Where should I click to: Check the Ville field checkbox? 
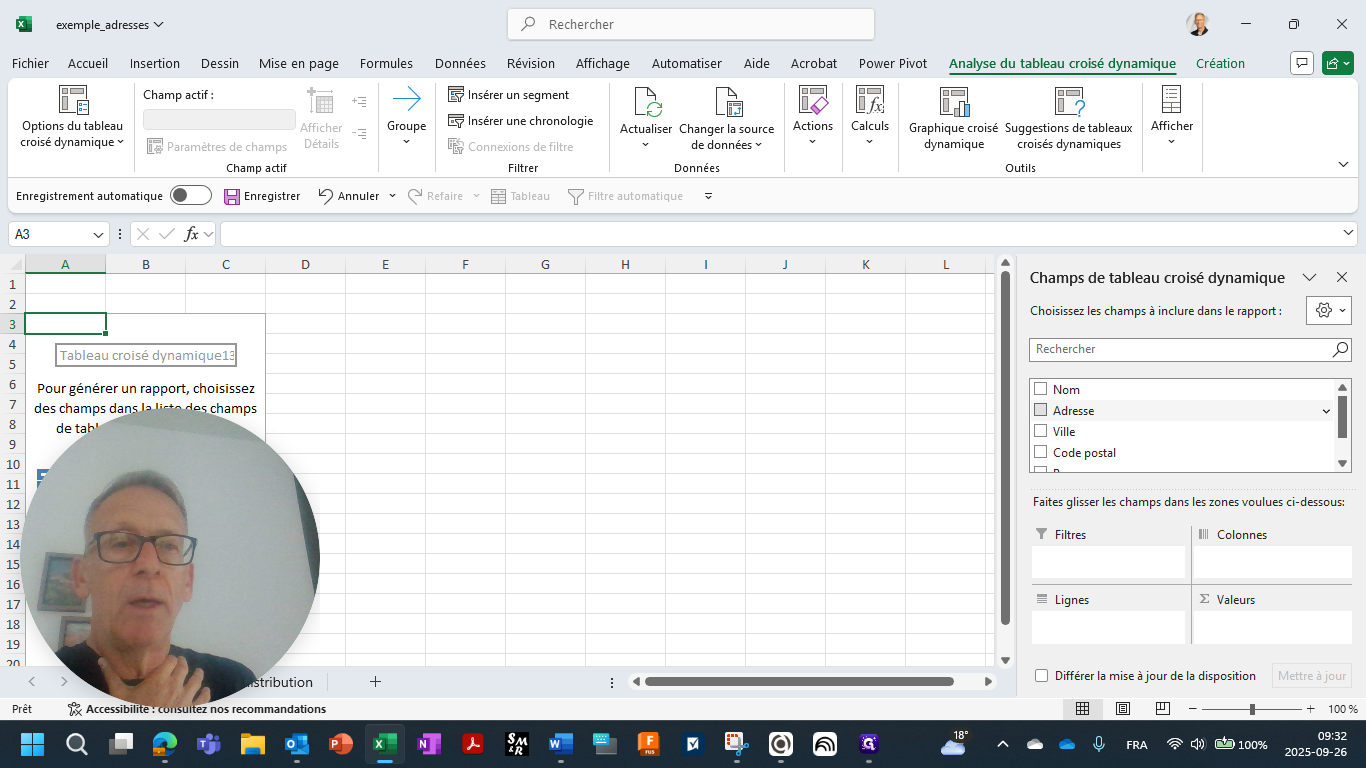pos(1041,431)
